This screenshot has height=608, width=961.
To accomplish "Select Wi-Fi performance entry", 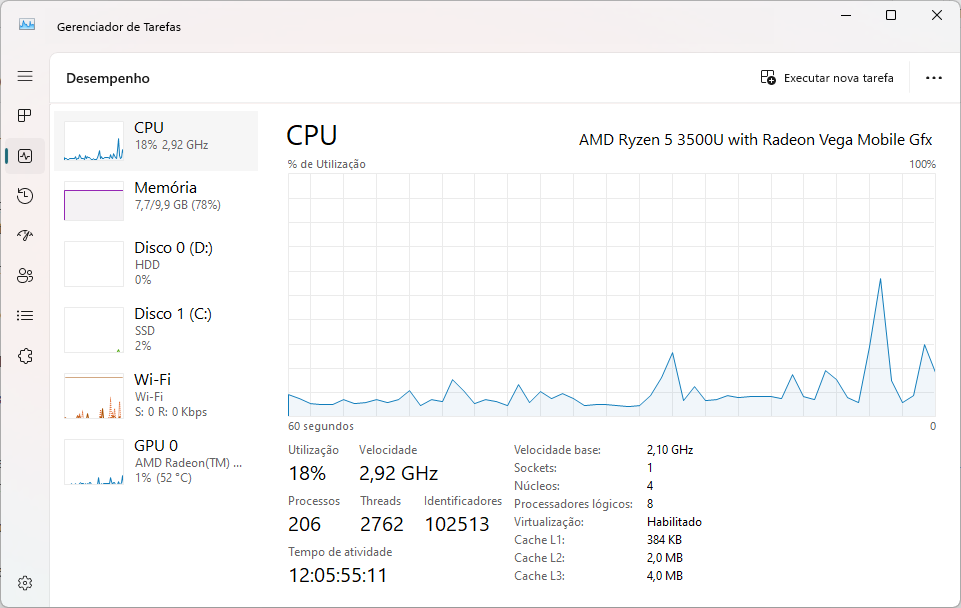I will click(156, 395).
